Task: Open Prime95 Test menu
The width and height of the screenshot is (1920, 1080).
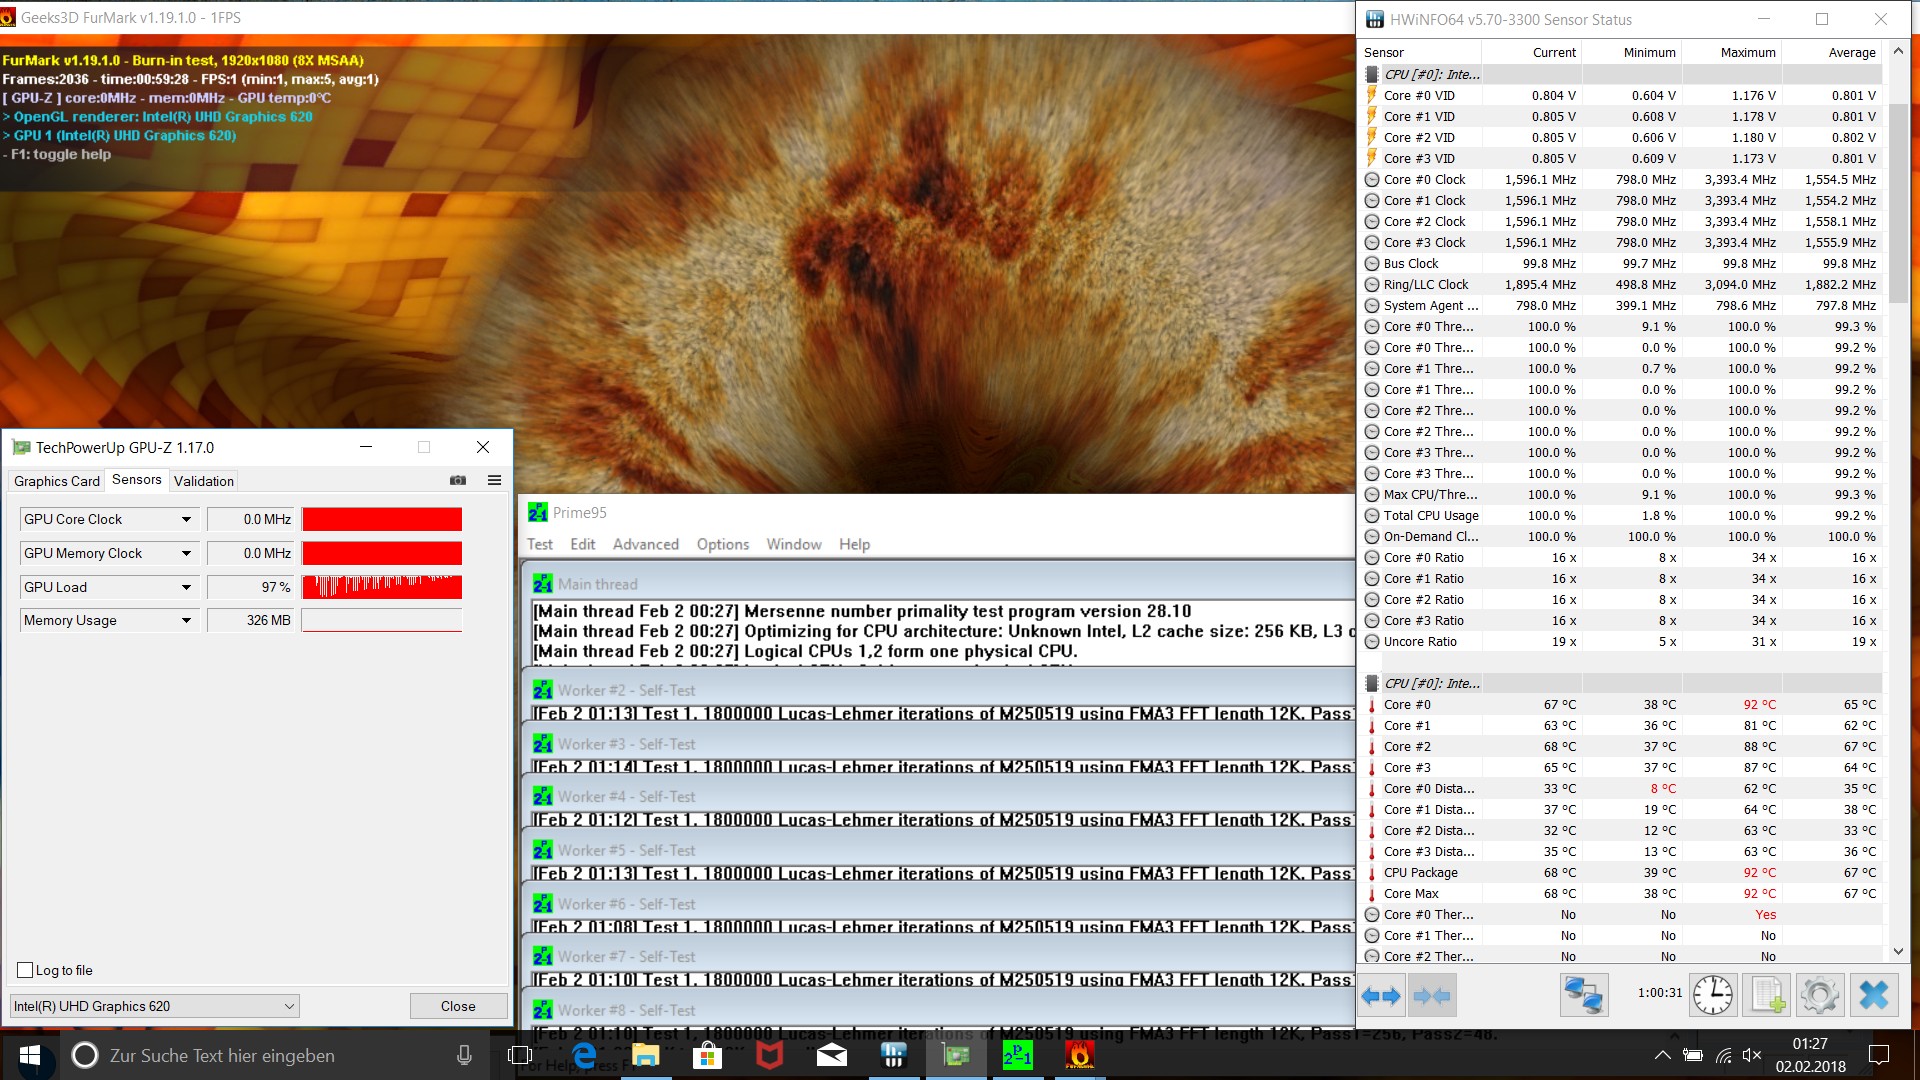Action: click(540, 544)
